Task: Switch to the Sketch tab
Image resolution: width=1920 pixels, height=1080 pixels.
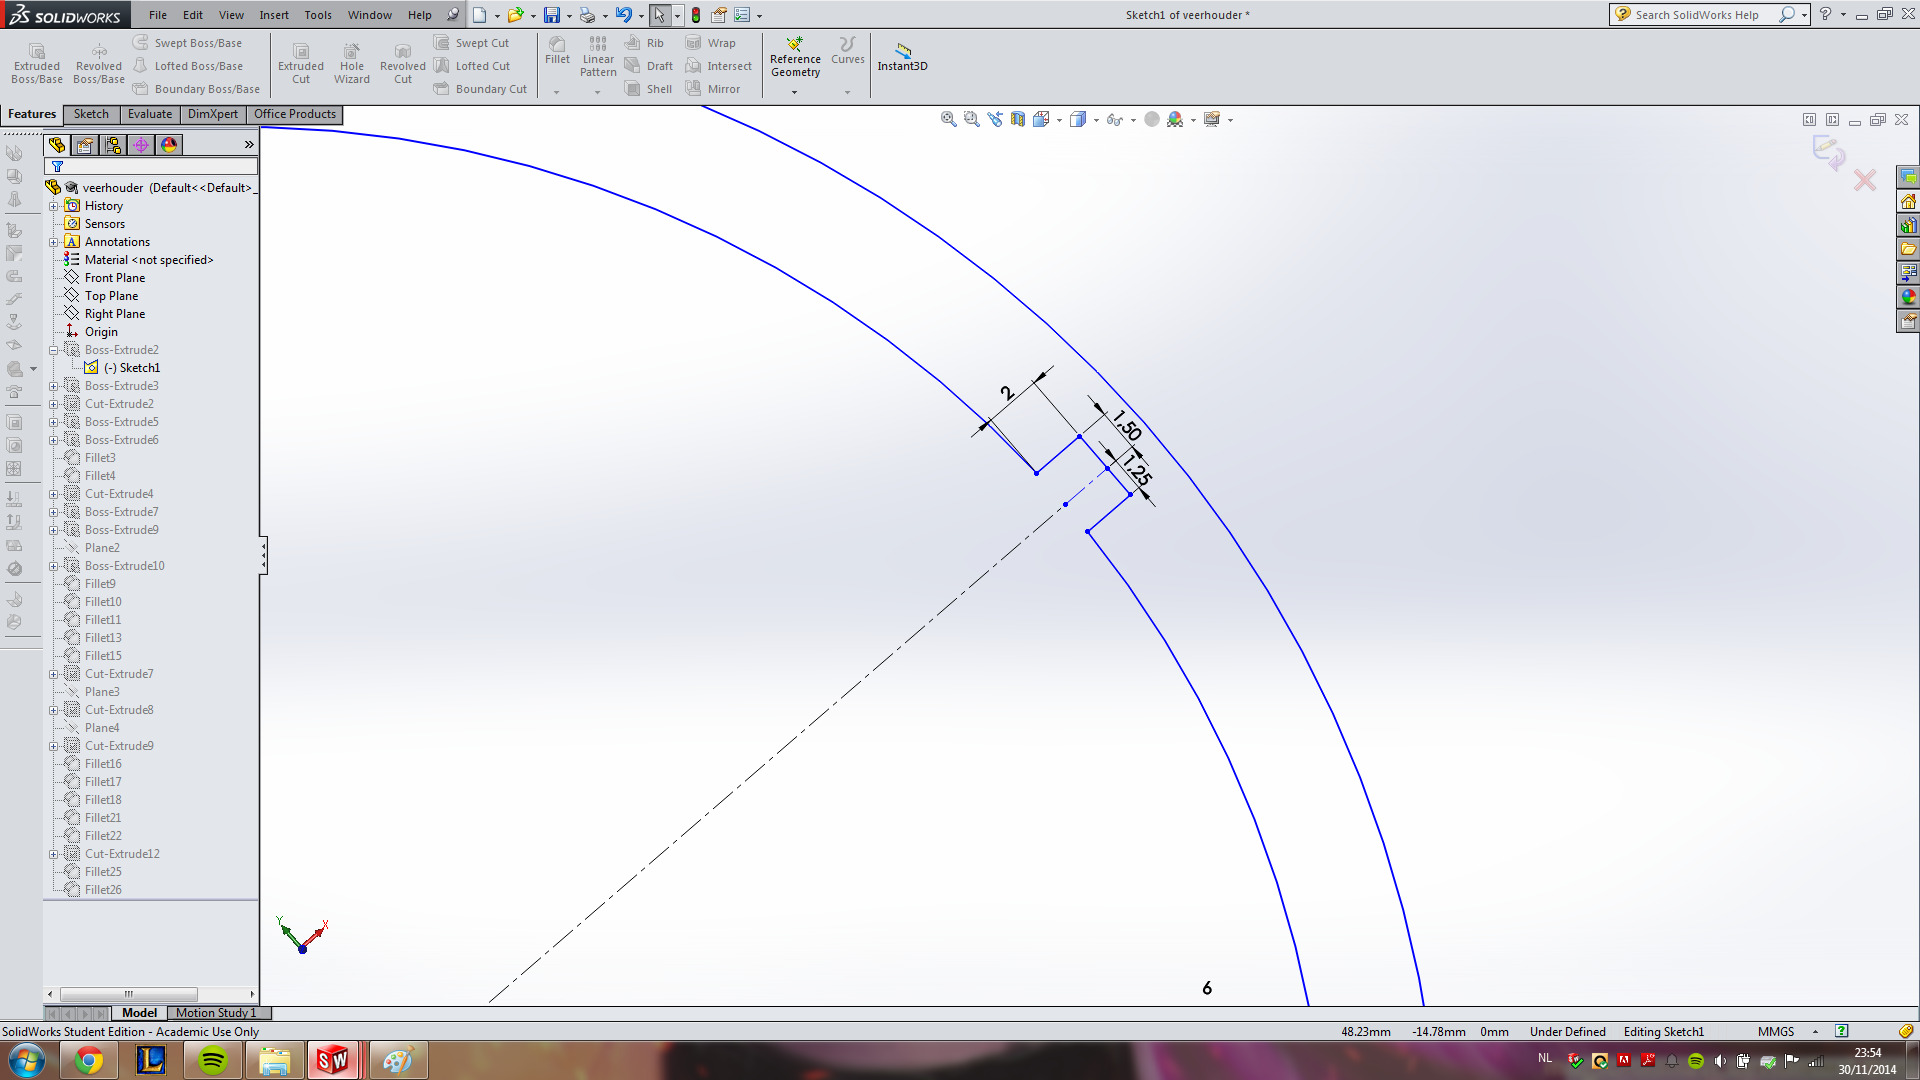Action: 91,114
